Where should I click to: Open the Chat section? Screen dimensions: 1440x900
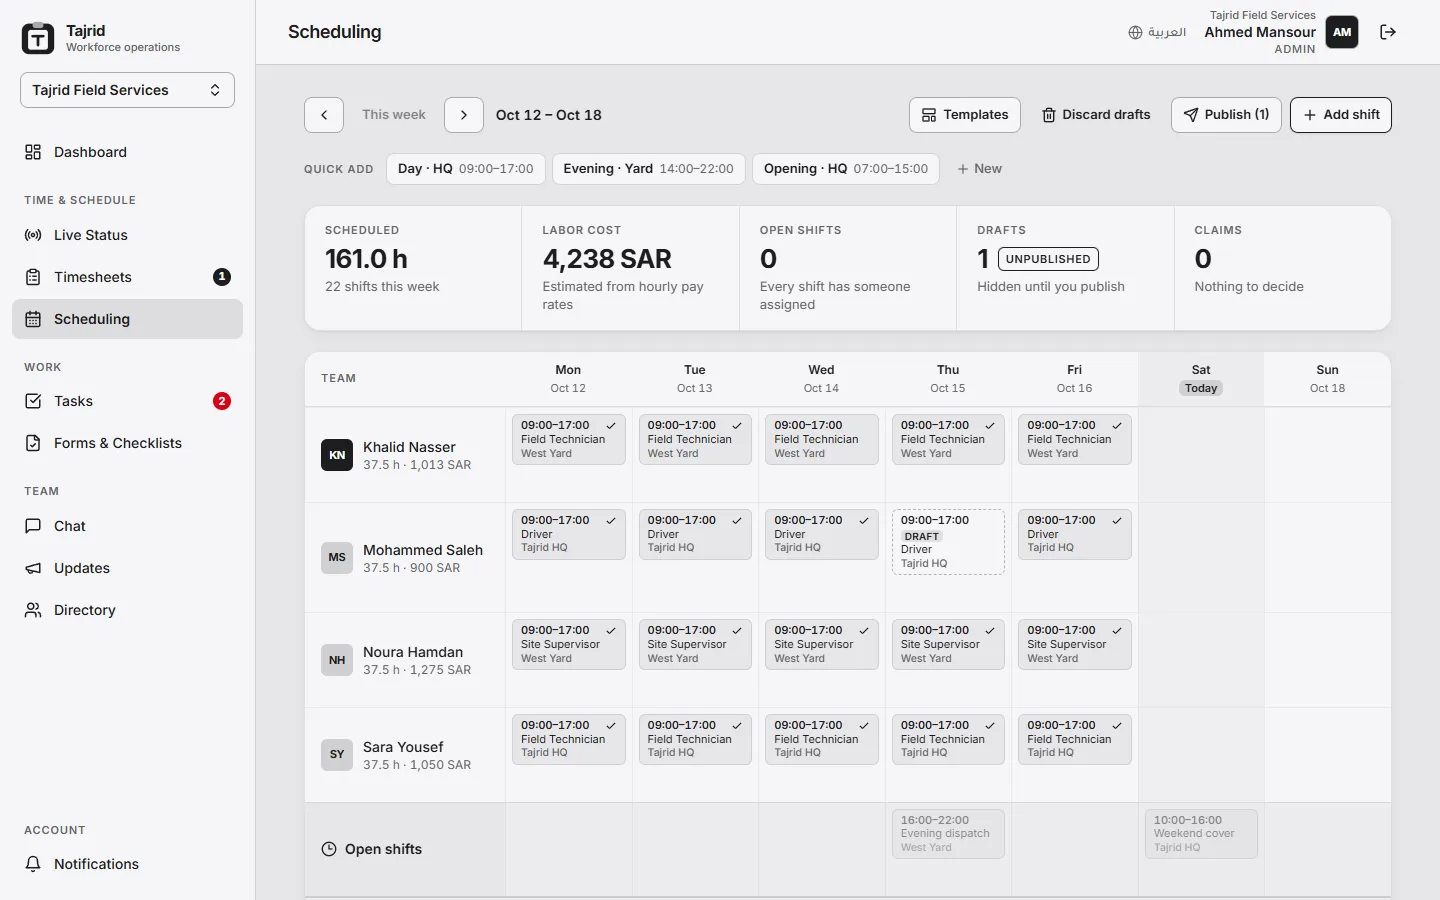pyautogui.click(x=127, y=526)
